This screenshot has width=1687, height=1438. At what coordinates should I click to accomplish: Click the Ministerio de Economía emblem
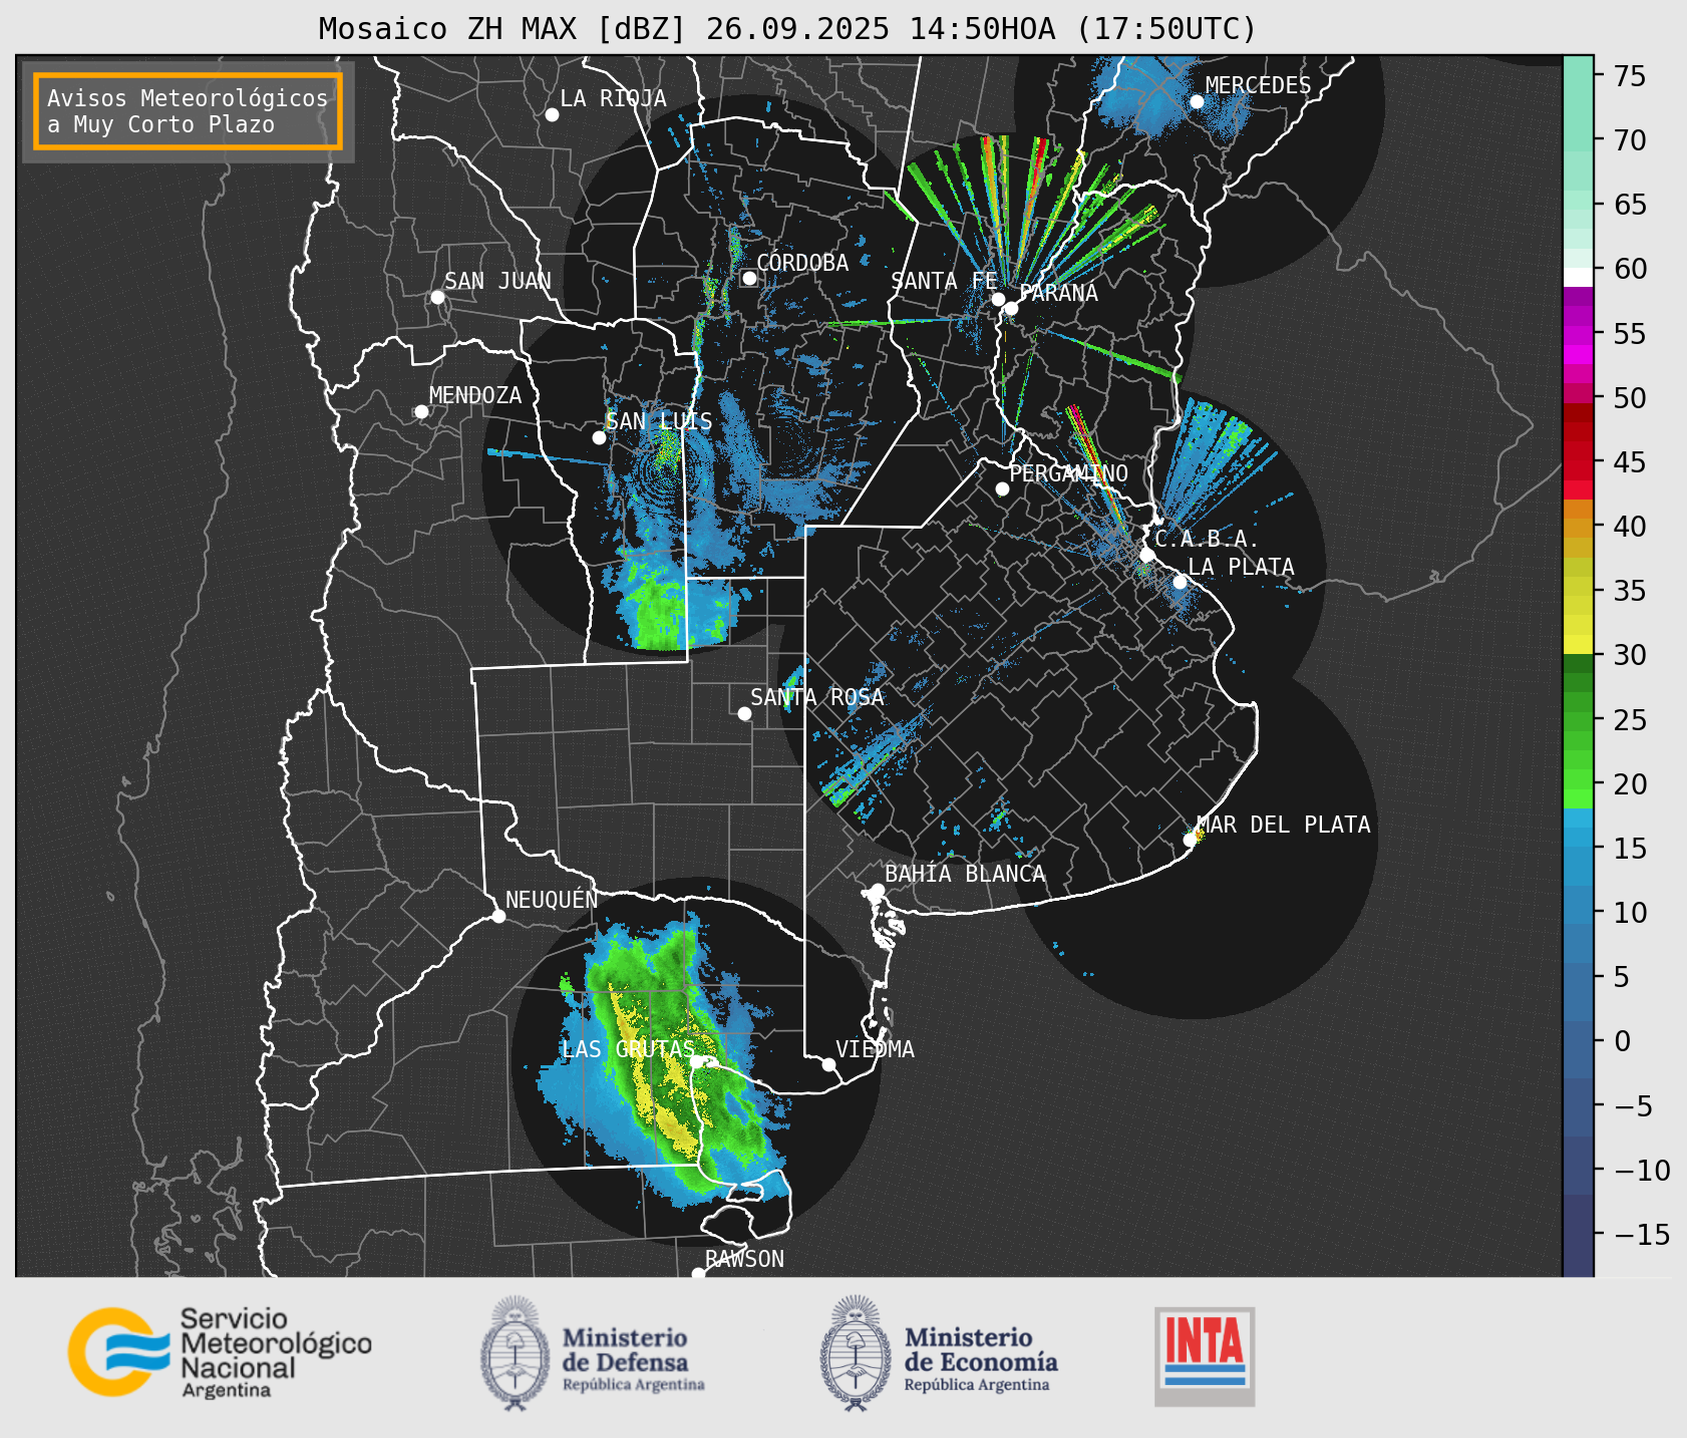855,1353
